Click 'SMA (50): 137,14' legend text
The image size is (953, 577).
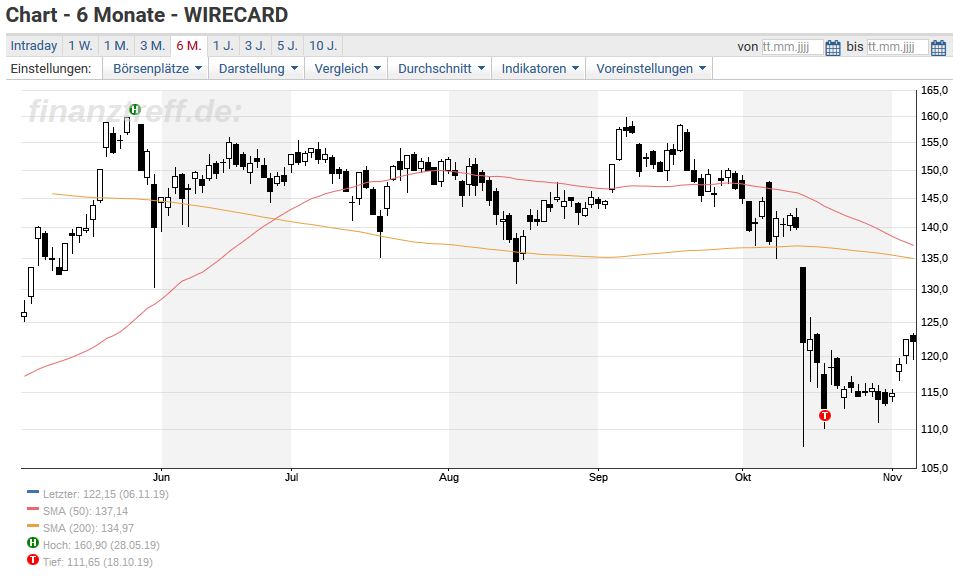coord(85,511)
